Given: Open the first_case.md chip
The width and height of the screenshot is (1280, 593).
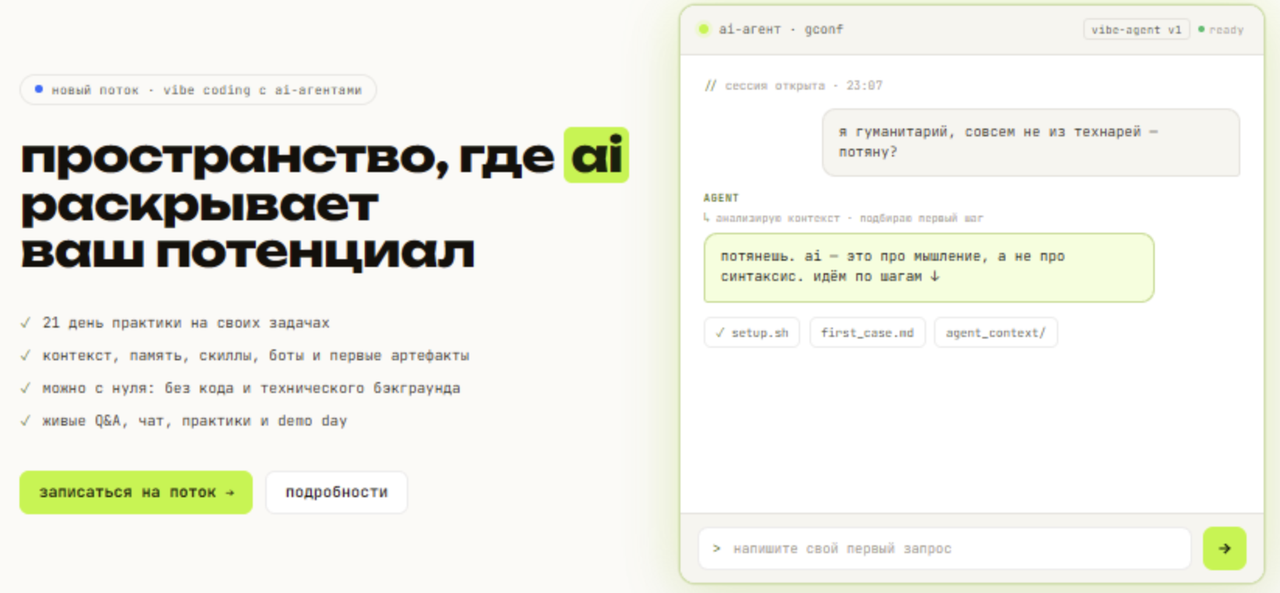Looking at the screenshot, I should 867,333.
